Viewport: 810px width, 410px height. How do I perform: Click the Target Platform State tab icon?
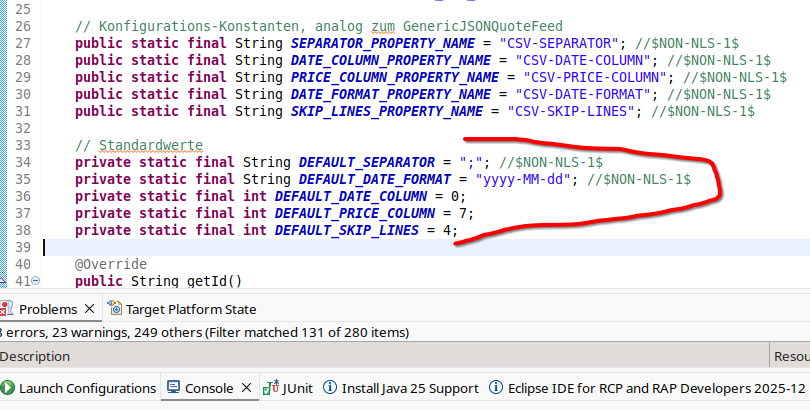pyautogui.click(x=115, y=309)
